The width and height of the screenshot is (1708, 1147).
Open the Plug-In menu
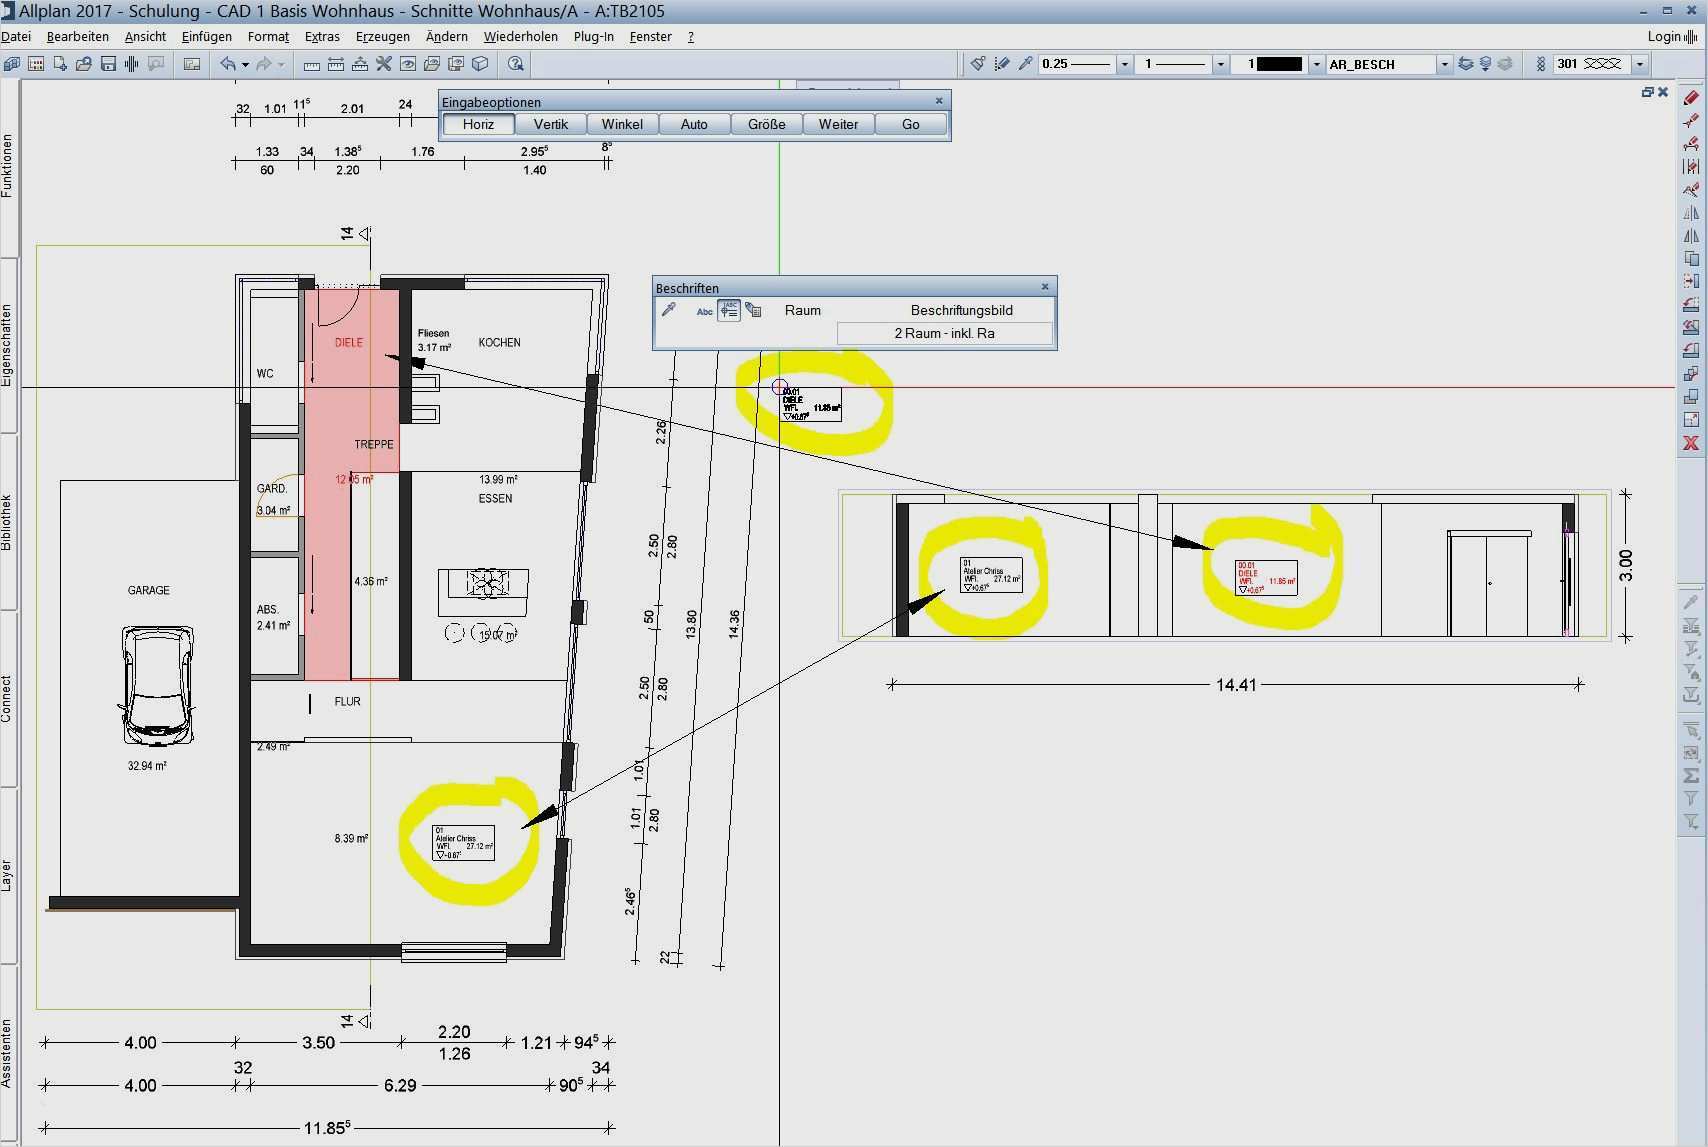(x=593, y=37)
